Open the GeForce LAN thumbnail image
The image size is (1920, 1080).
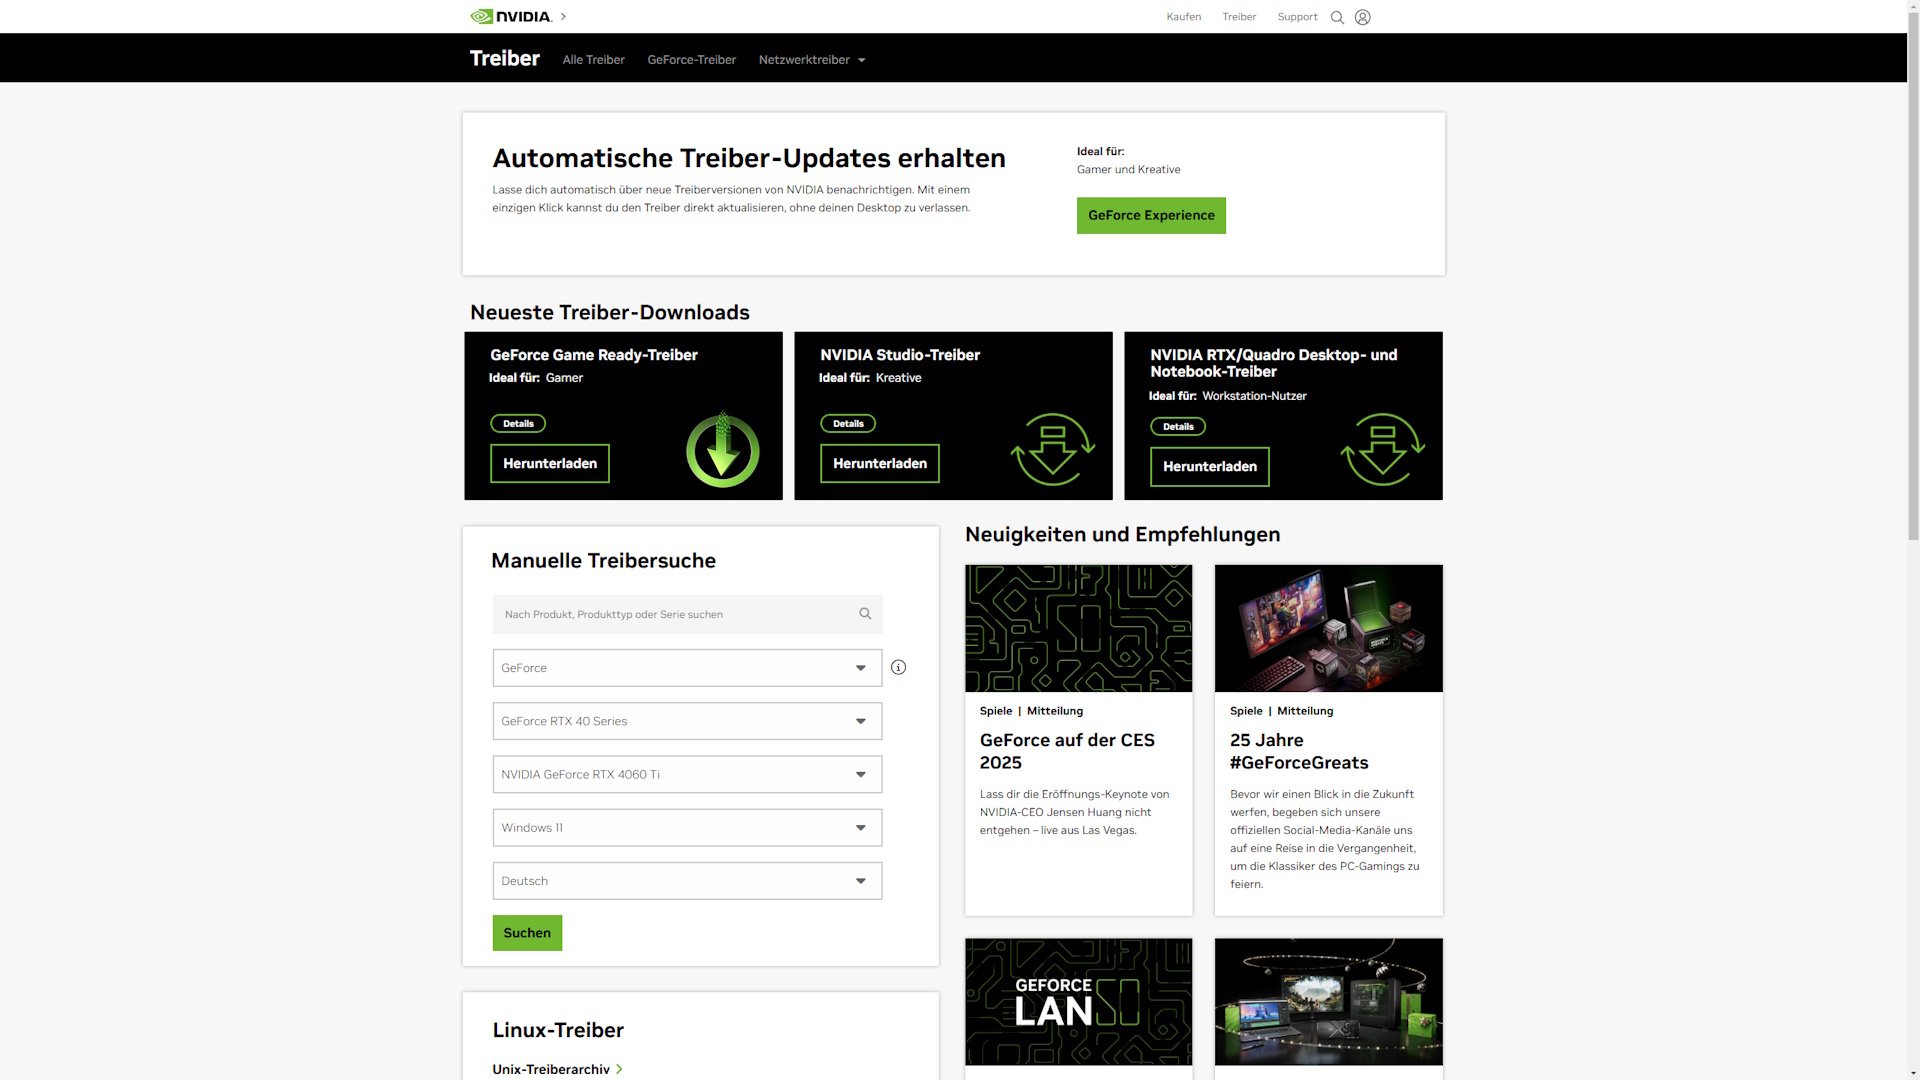1078,1001
